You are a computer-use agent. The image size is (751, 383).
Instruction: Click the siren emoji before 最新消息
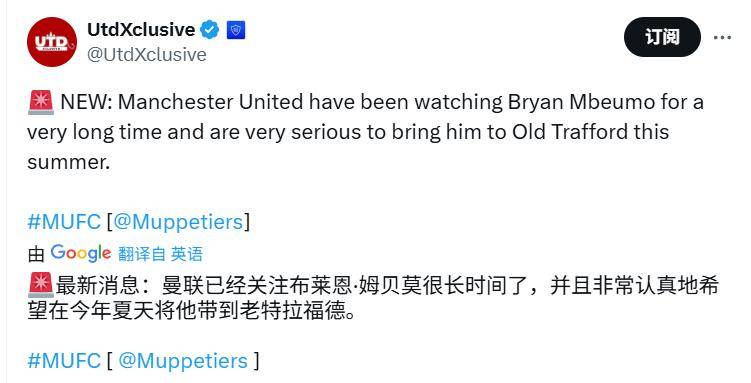(x=41, y=285)
